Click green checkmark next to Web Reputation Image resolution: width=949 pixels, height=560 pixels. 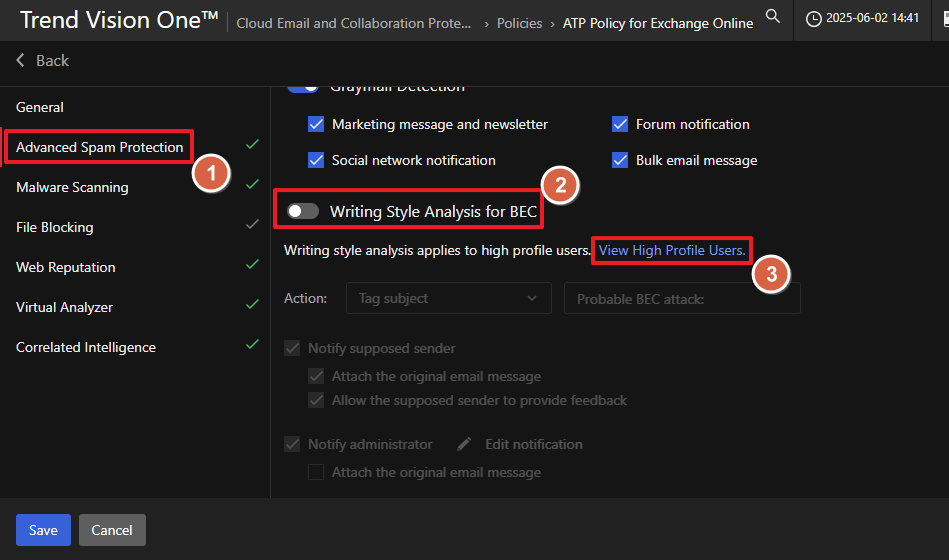252,265
